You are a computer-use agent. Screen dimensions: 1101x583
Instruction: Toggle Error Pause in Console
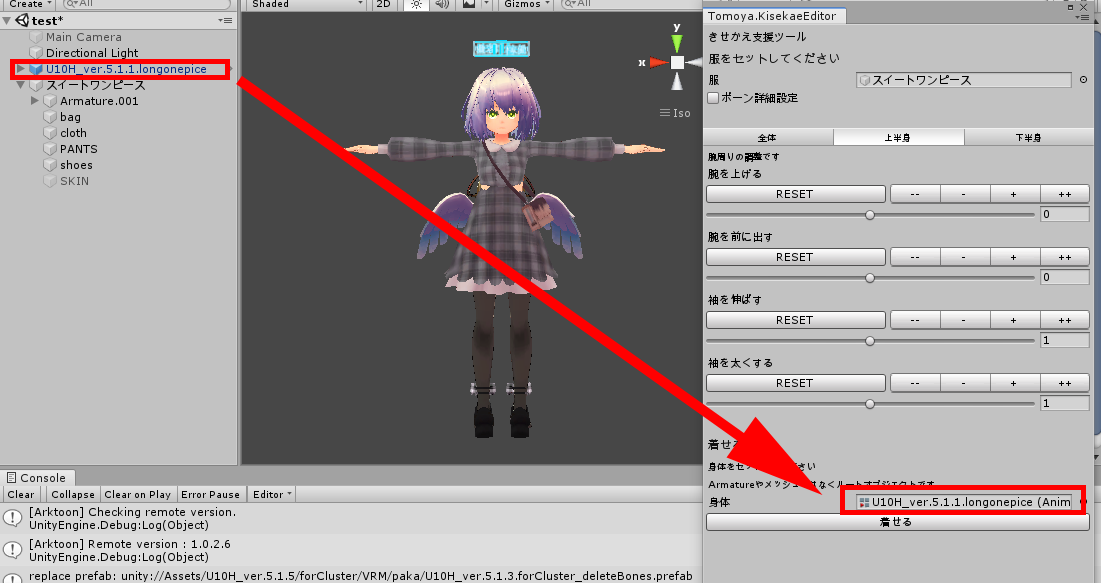pos(210,494)
